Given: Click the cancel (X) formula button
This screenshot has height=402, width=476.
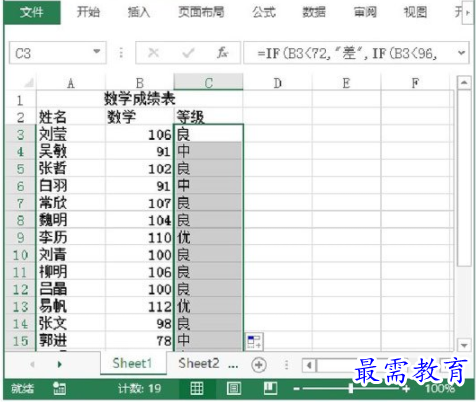Looking at the screenshot, I should (x=153, y=53).
